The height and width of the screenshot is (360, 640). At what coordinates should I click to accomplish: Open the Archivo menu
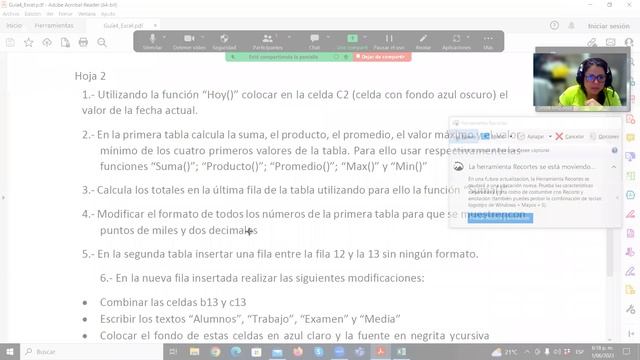click(x=11, y=13)
